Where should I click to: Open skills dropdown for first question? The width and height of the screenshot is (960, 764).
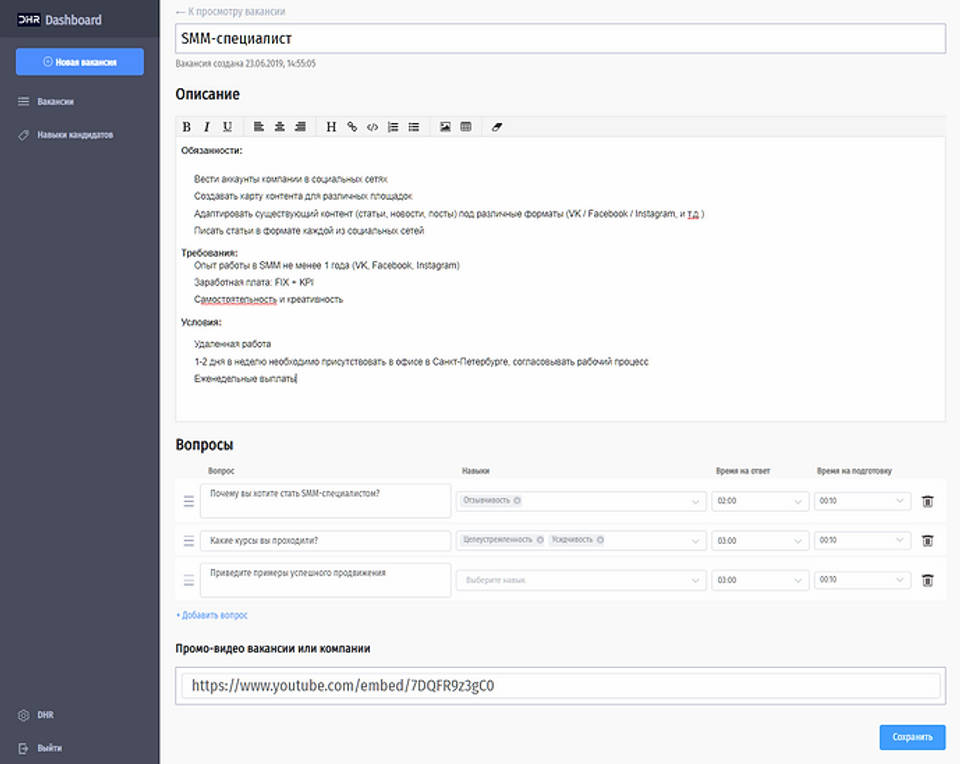click(x=581, y=501)
